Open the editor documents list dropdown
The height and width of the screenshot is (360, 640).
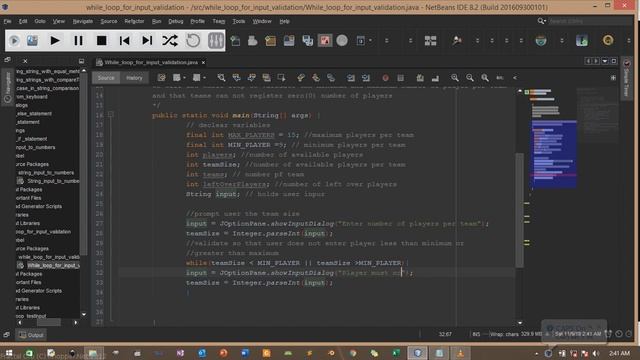[605, 61]
